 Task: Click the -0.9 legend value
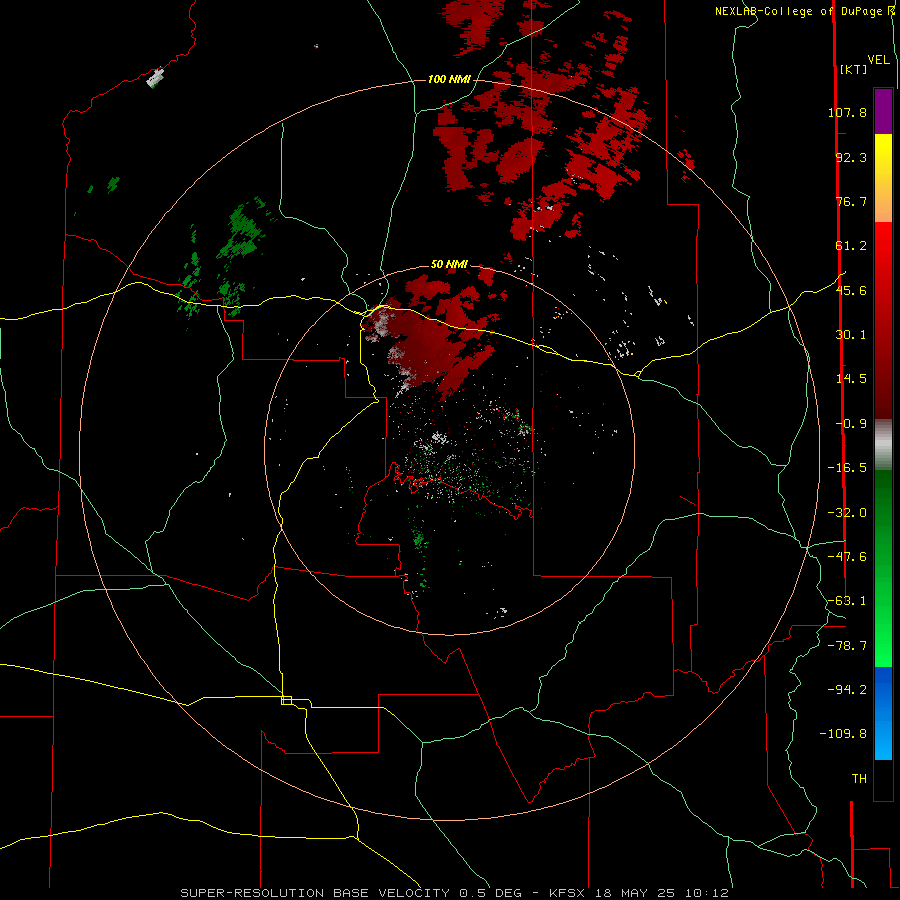(851, 424)
